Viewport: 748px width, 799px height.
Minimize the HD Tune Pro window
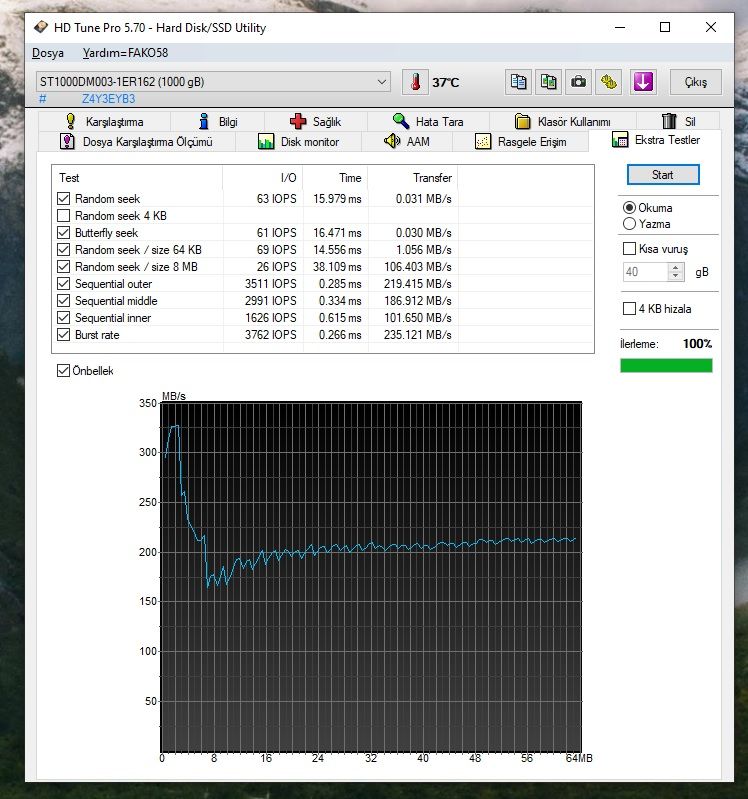(620, 27)
